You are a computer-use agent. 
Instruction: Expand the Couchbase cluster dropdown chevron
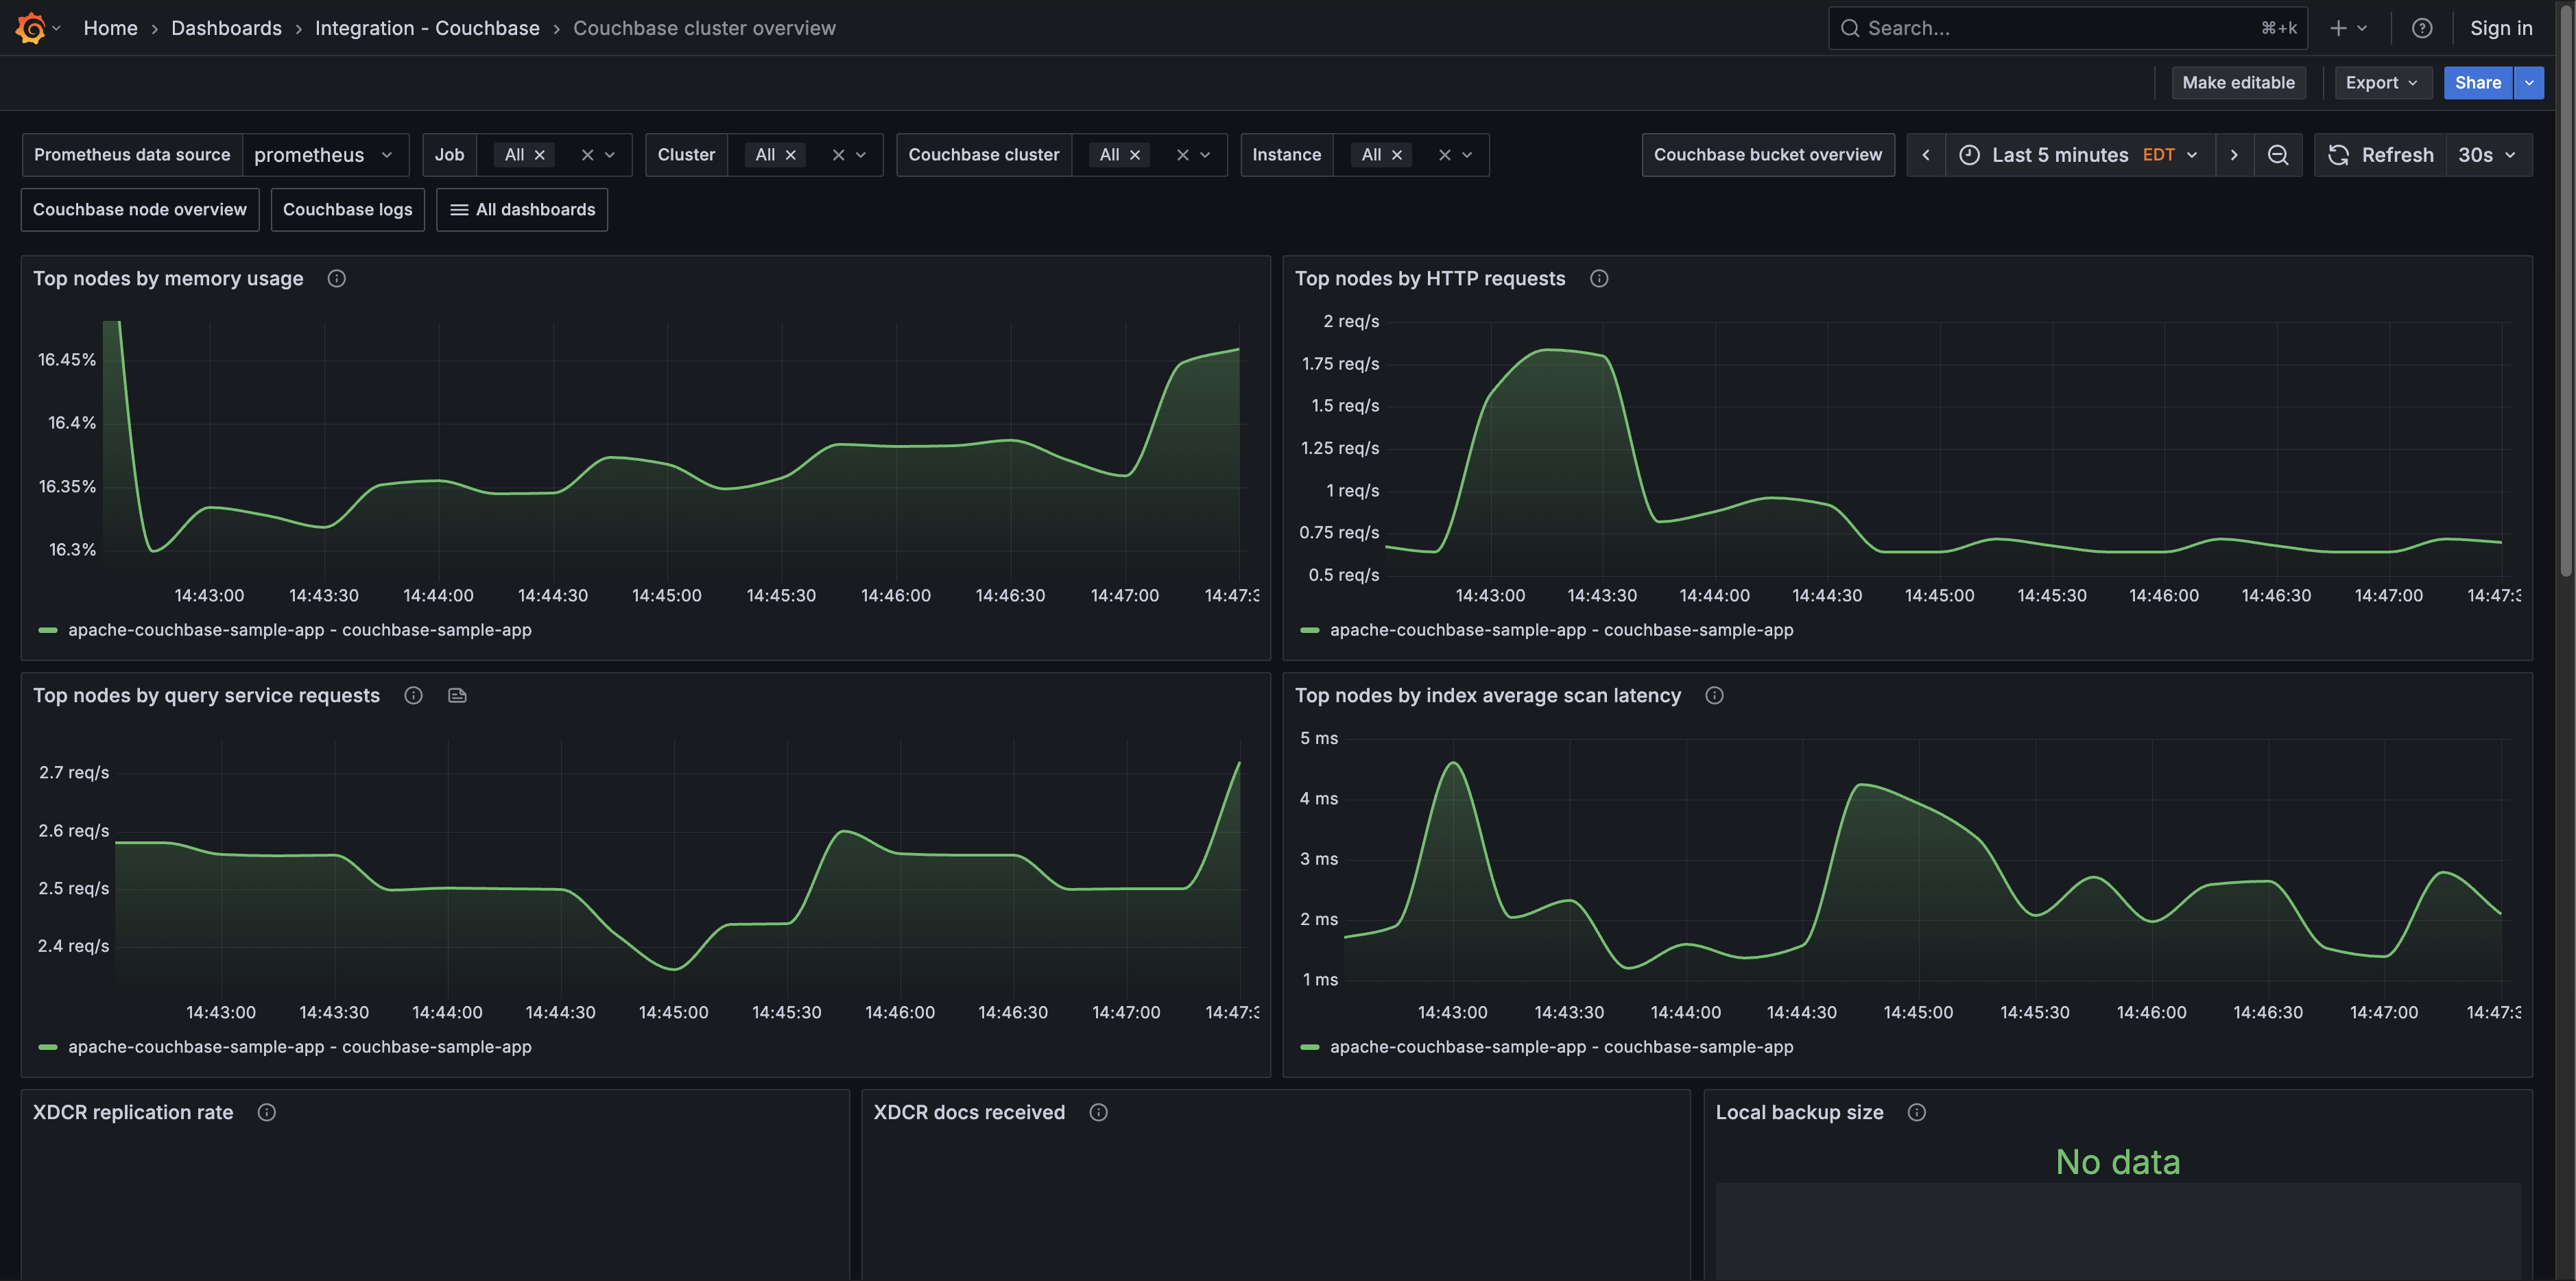1205,155
